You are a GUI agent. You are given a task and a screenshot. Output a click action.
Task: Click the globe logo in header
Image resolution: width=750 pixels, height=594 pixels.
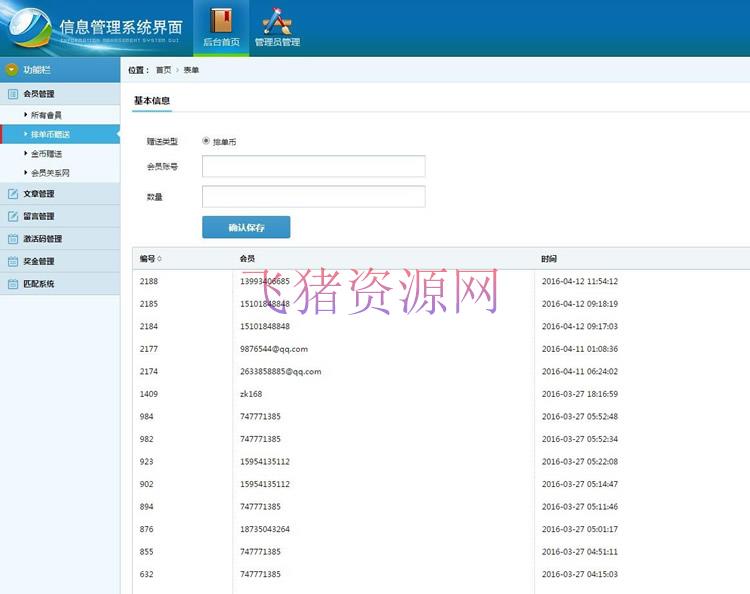[30, 30]
